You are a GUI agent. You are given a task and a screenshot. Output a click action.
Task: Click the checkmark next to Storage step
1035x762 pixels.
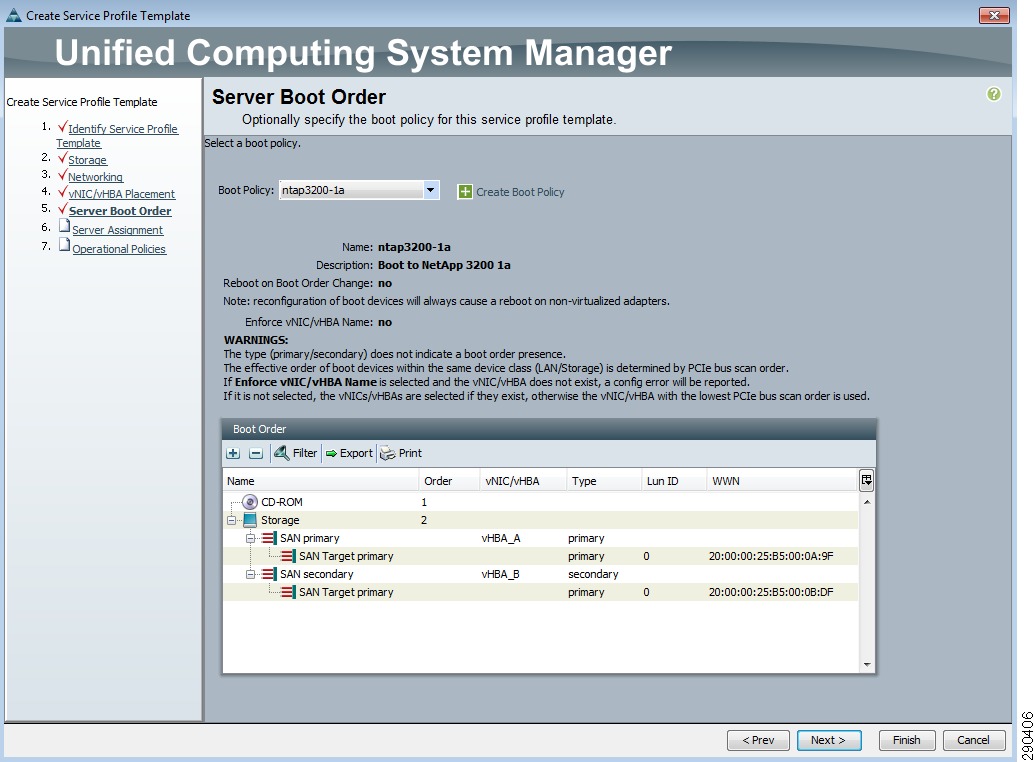click(62, 158)
